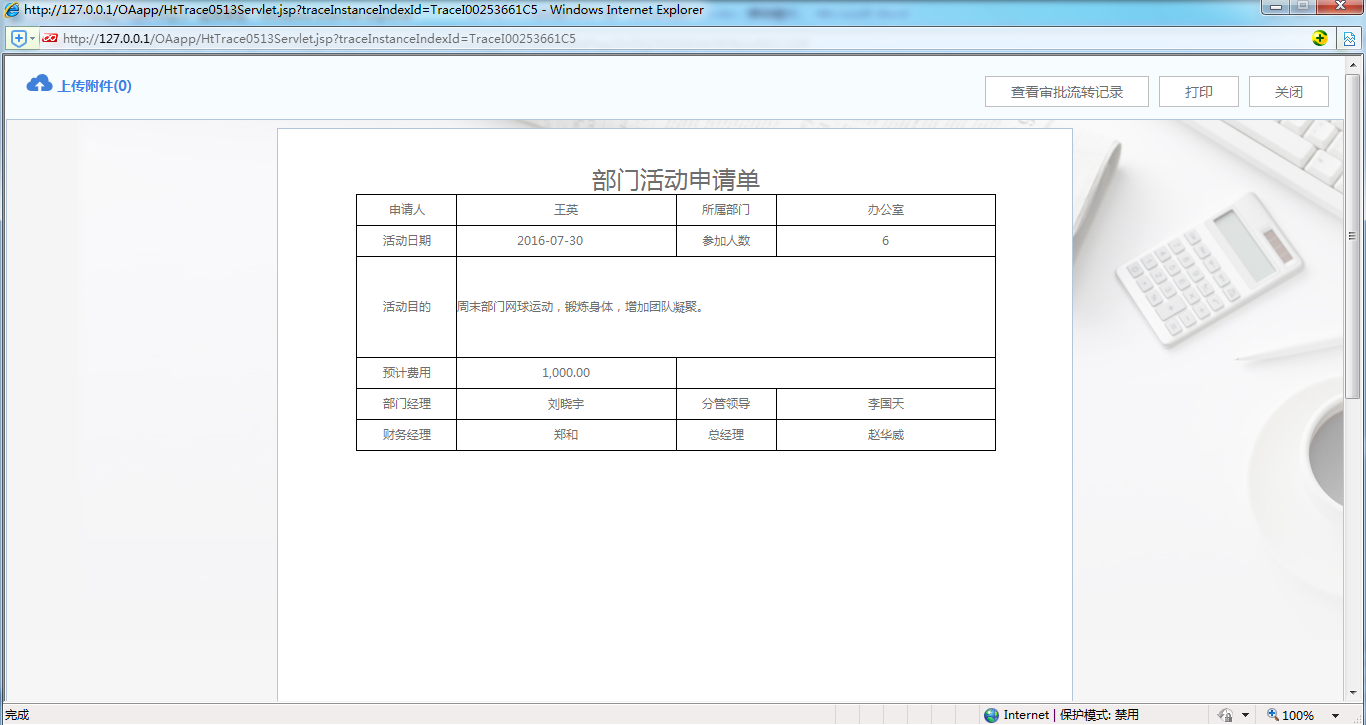Click the compatibility view page icon

click(x=1350, y=38)
